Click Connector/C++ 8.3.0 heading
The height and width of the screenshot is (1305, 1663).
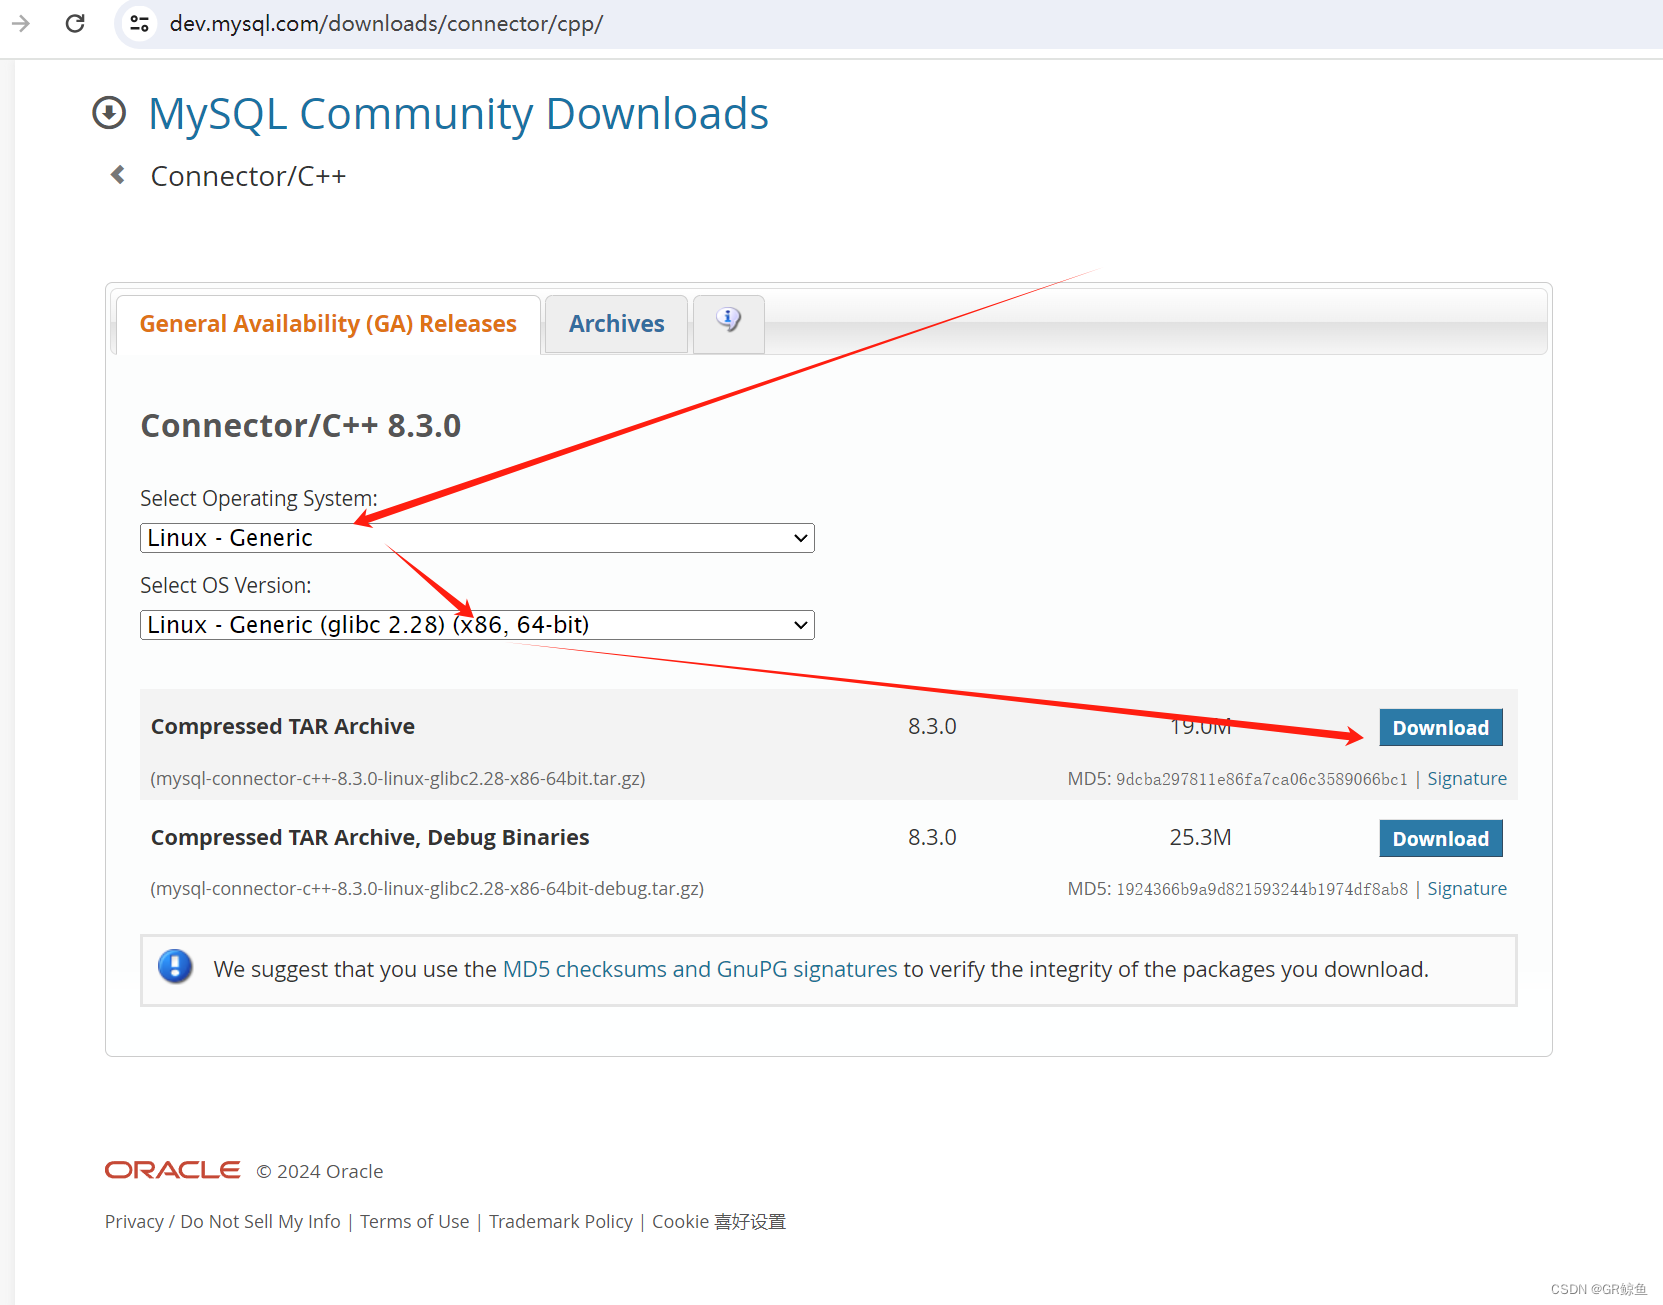pyautogui.click(x=301, y=426)
